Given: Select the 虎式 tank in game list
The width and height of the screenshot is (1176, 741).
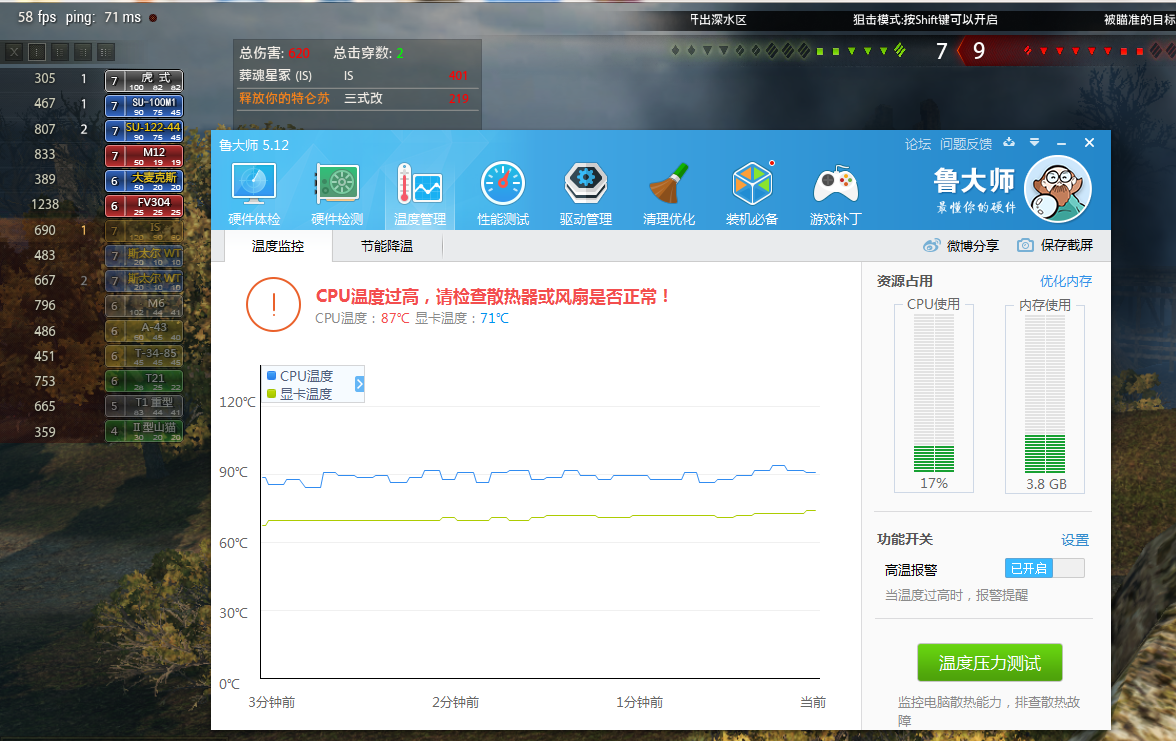Looking at the screenshot, I should pos(144,80).
